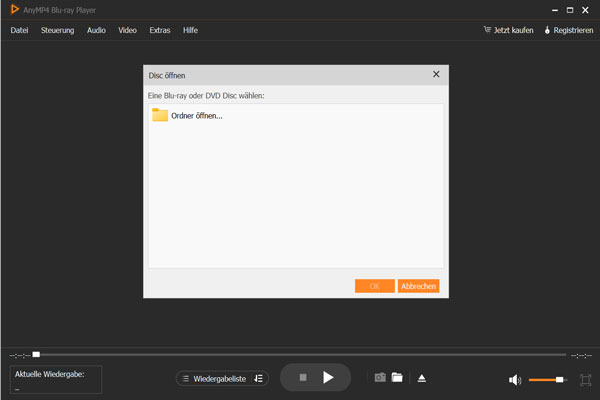600x400 pixels.
Task: Open the Wiedergabeliste button
Action: (x=222, y=379)
